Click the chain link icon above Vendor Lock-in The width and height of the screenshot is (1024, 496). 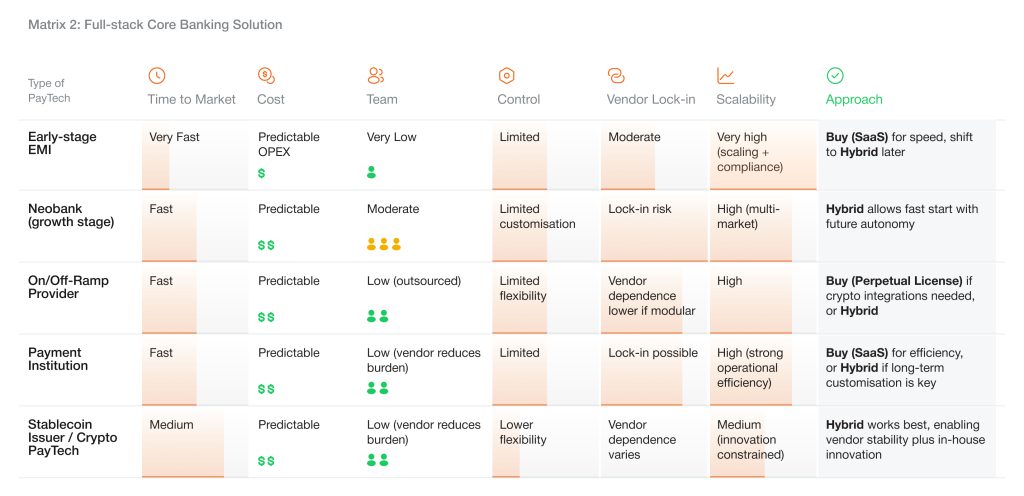[x=616, y=76]
